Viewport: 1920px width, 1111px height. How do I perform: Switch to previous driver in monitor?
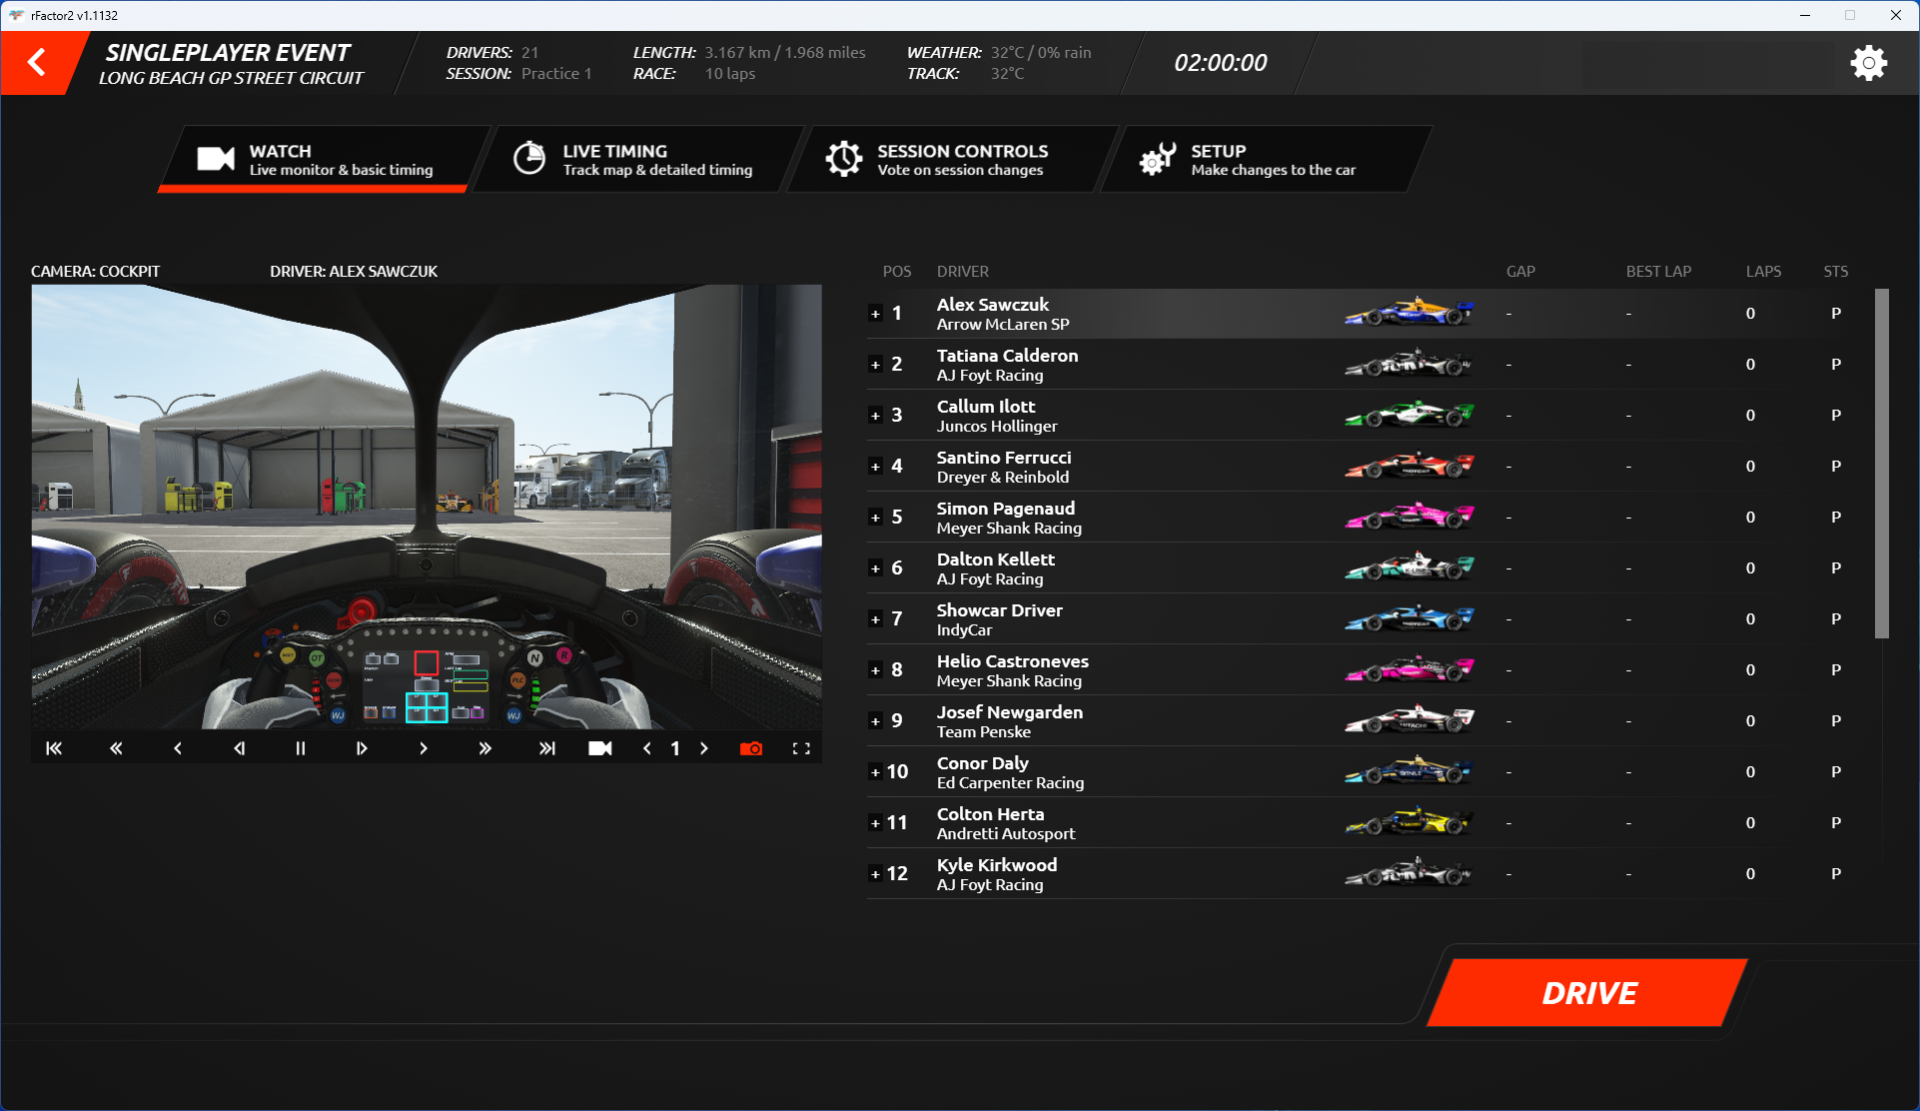(647, 748)
